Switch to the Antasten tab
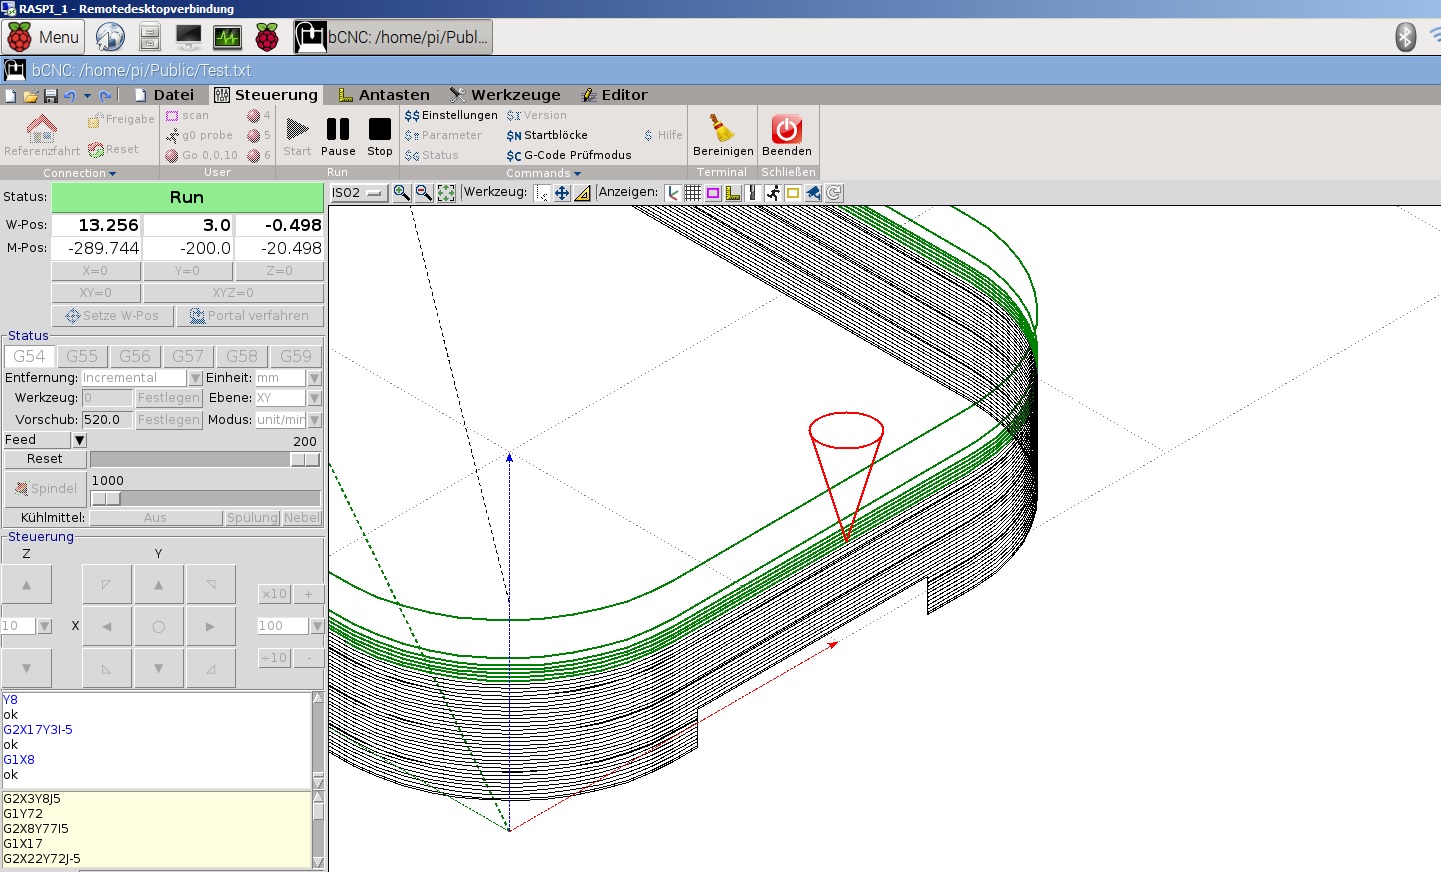1441x872 pixels. [384, 95]
